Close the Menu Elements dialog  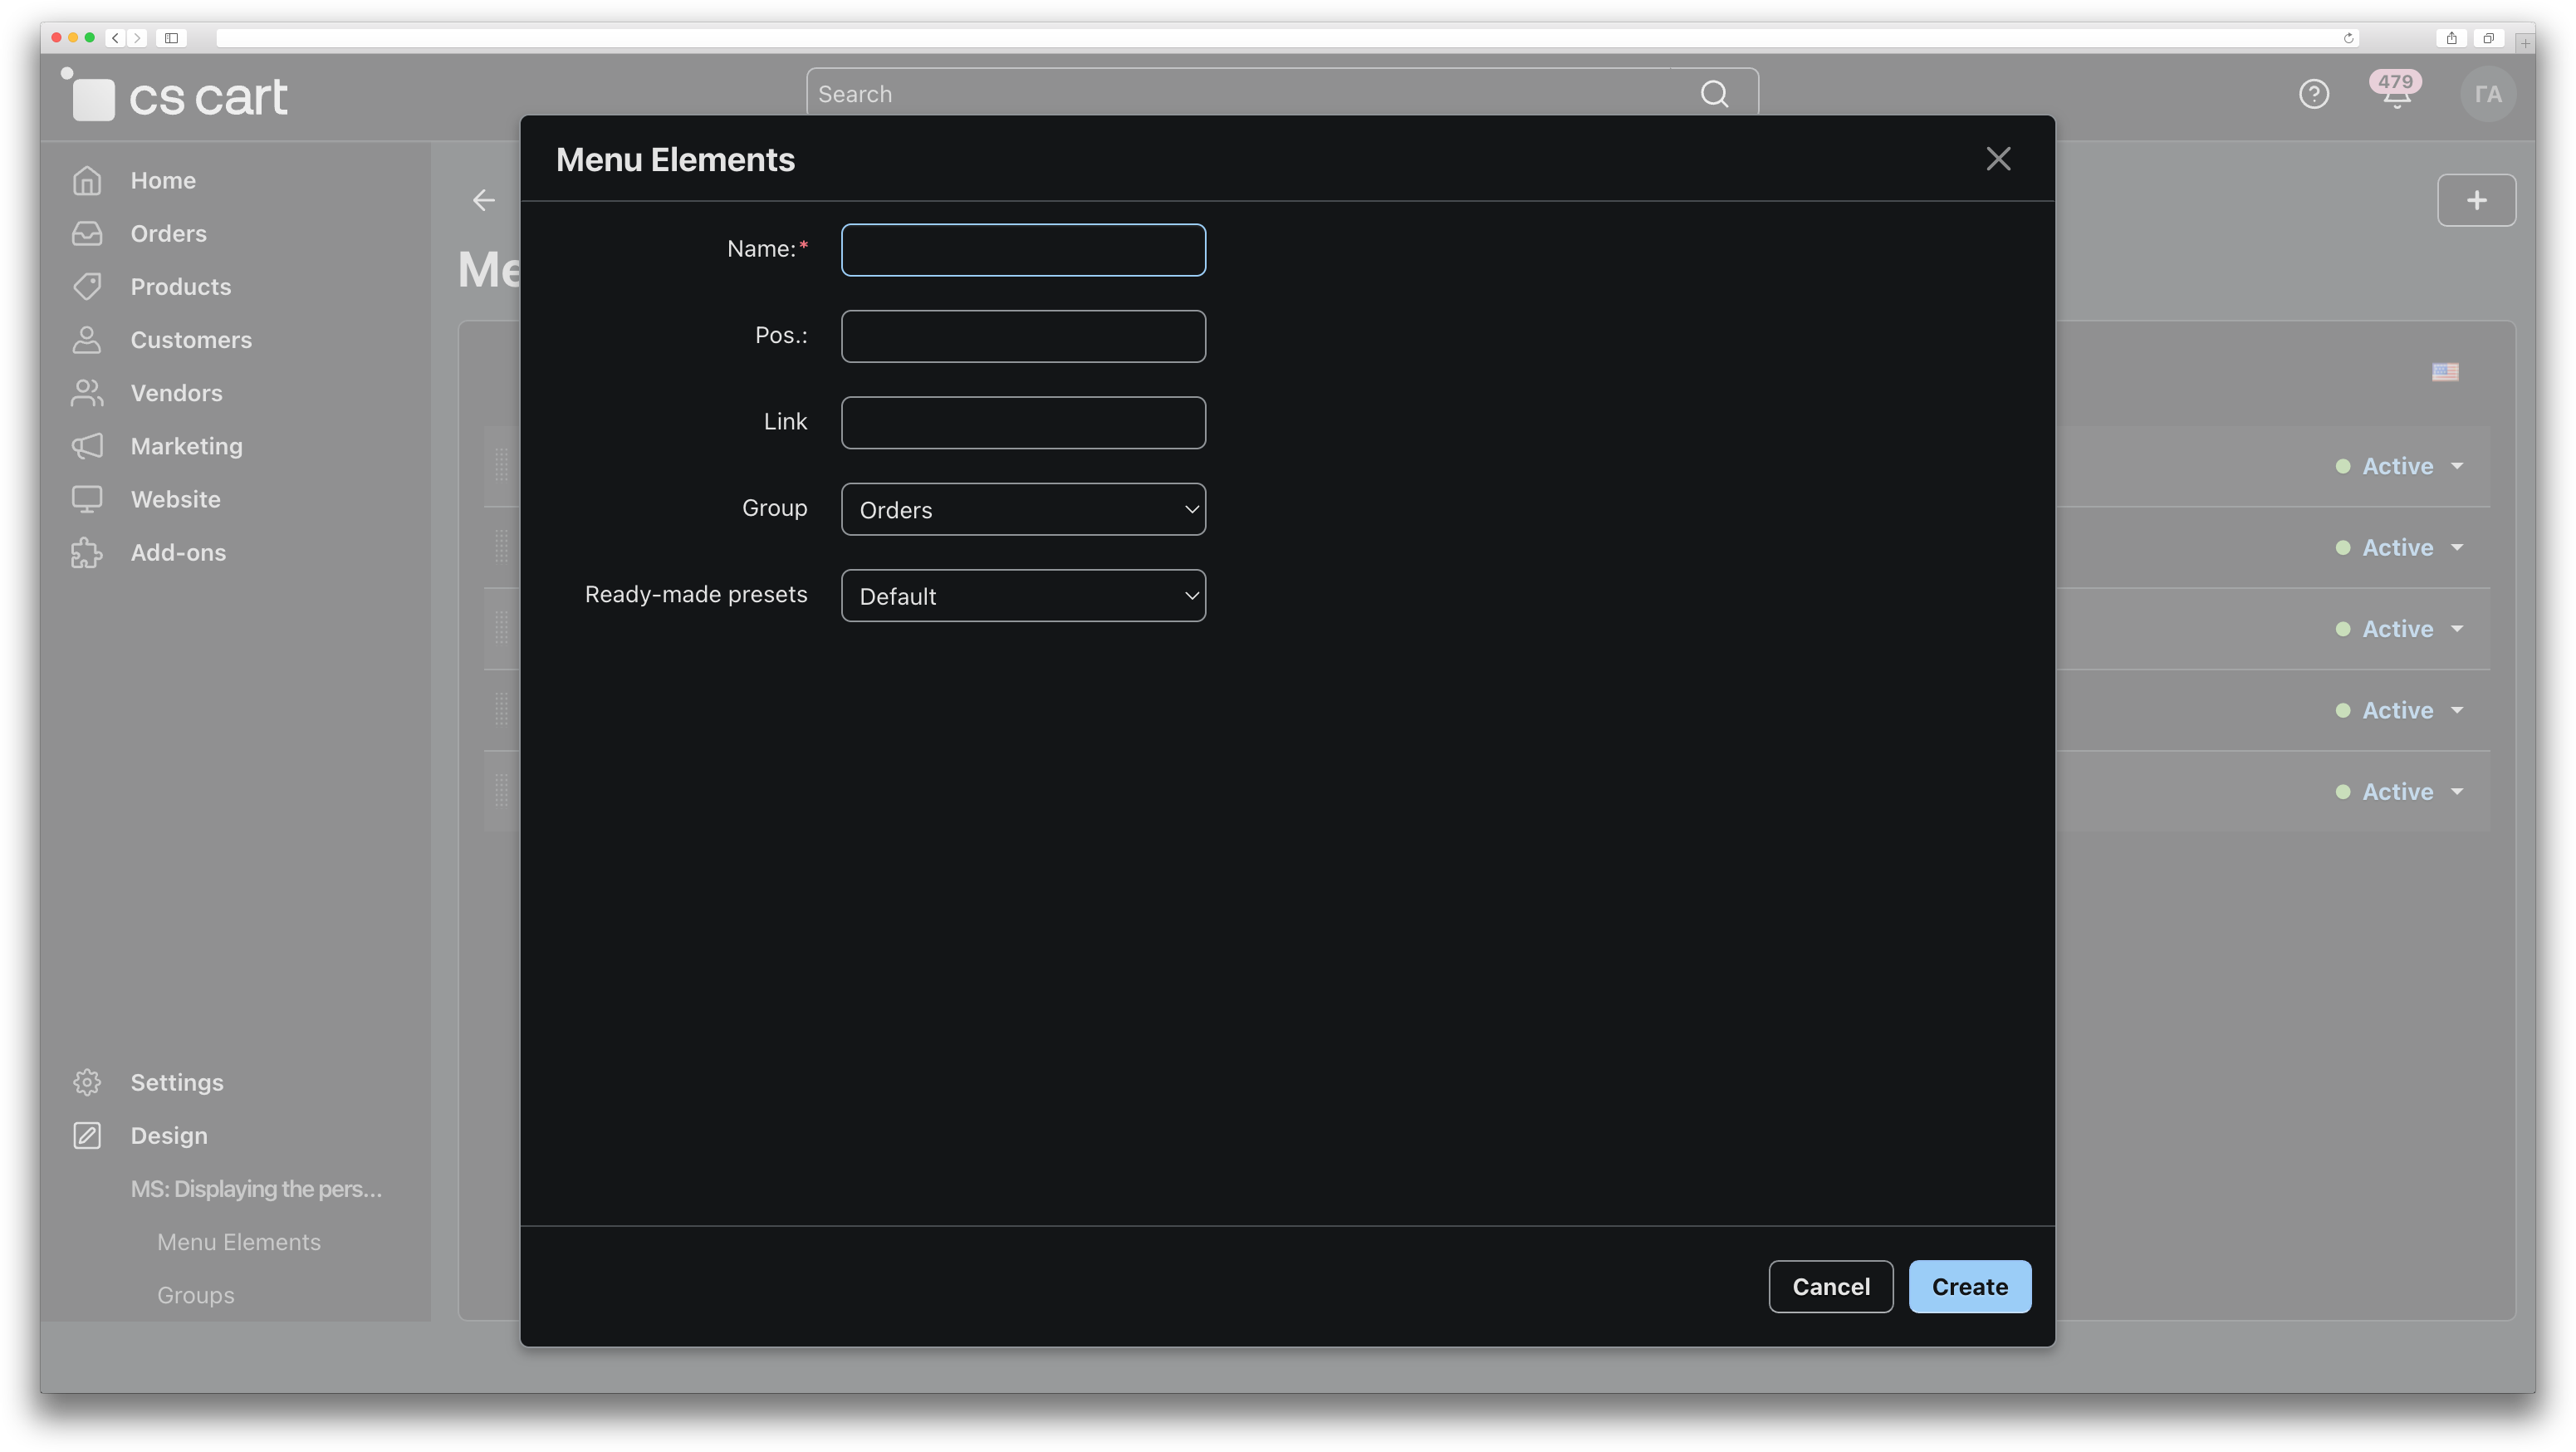pyautogui.click(x=1997, y=159)
